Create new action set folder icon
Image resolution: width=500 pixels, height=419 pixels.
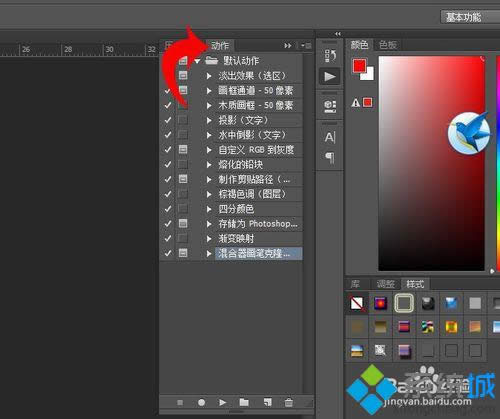tap(244, 402)
